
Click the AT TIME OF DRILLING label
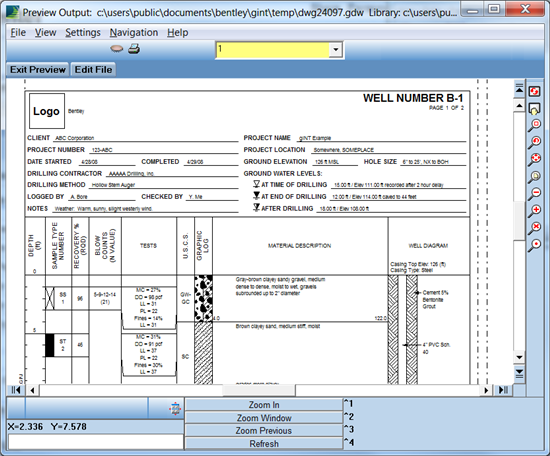point(294,185)
